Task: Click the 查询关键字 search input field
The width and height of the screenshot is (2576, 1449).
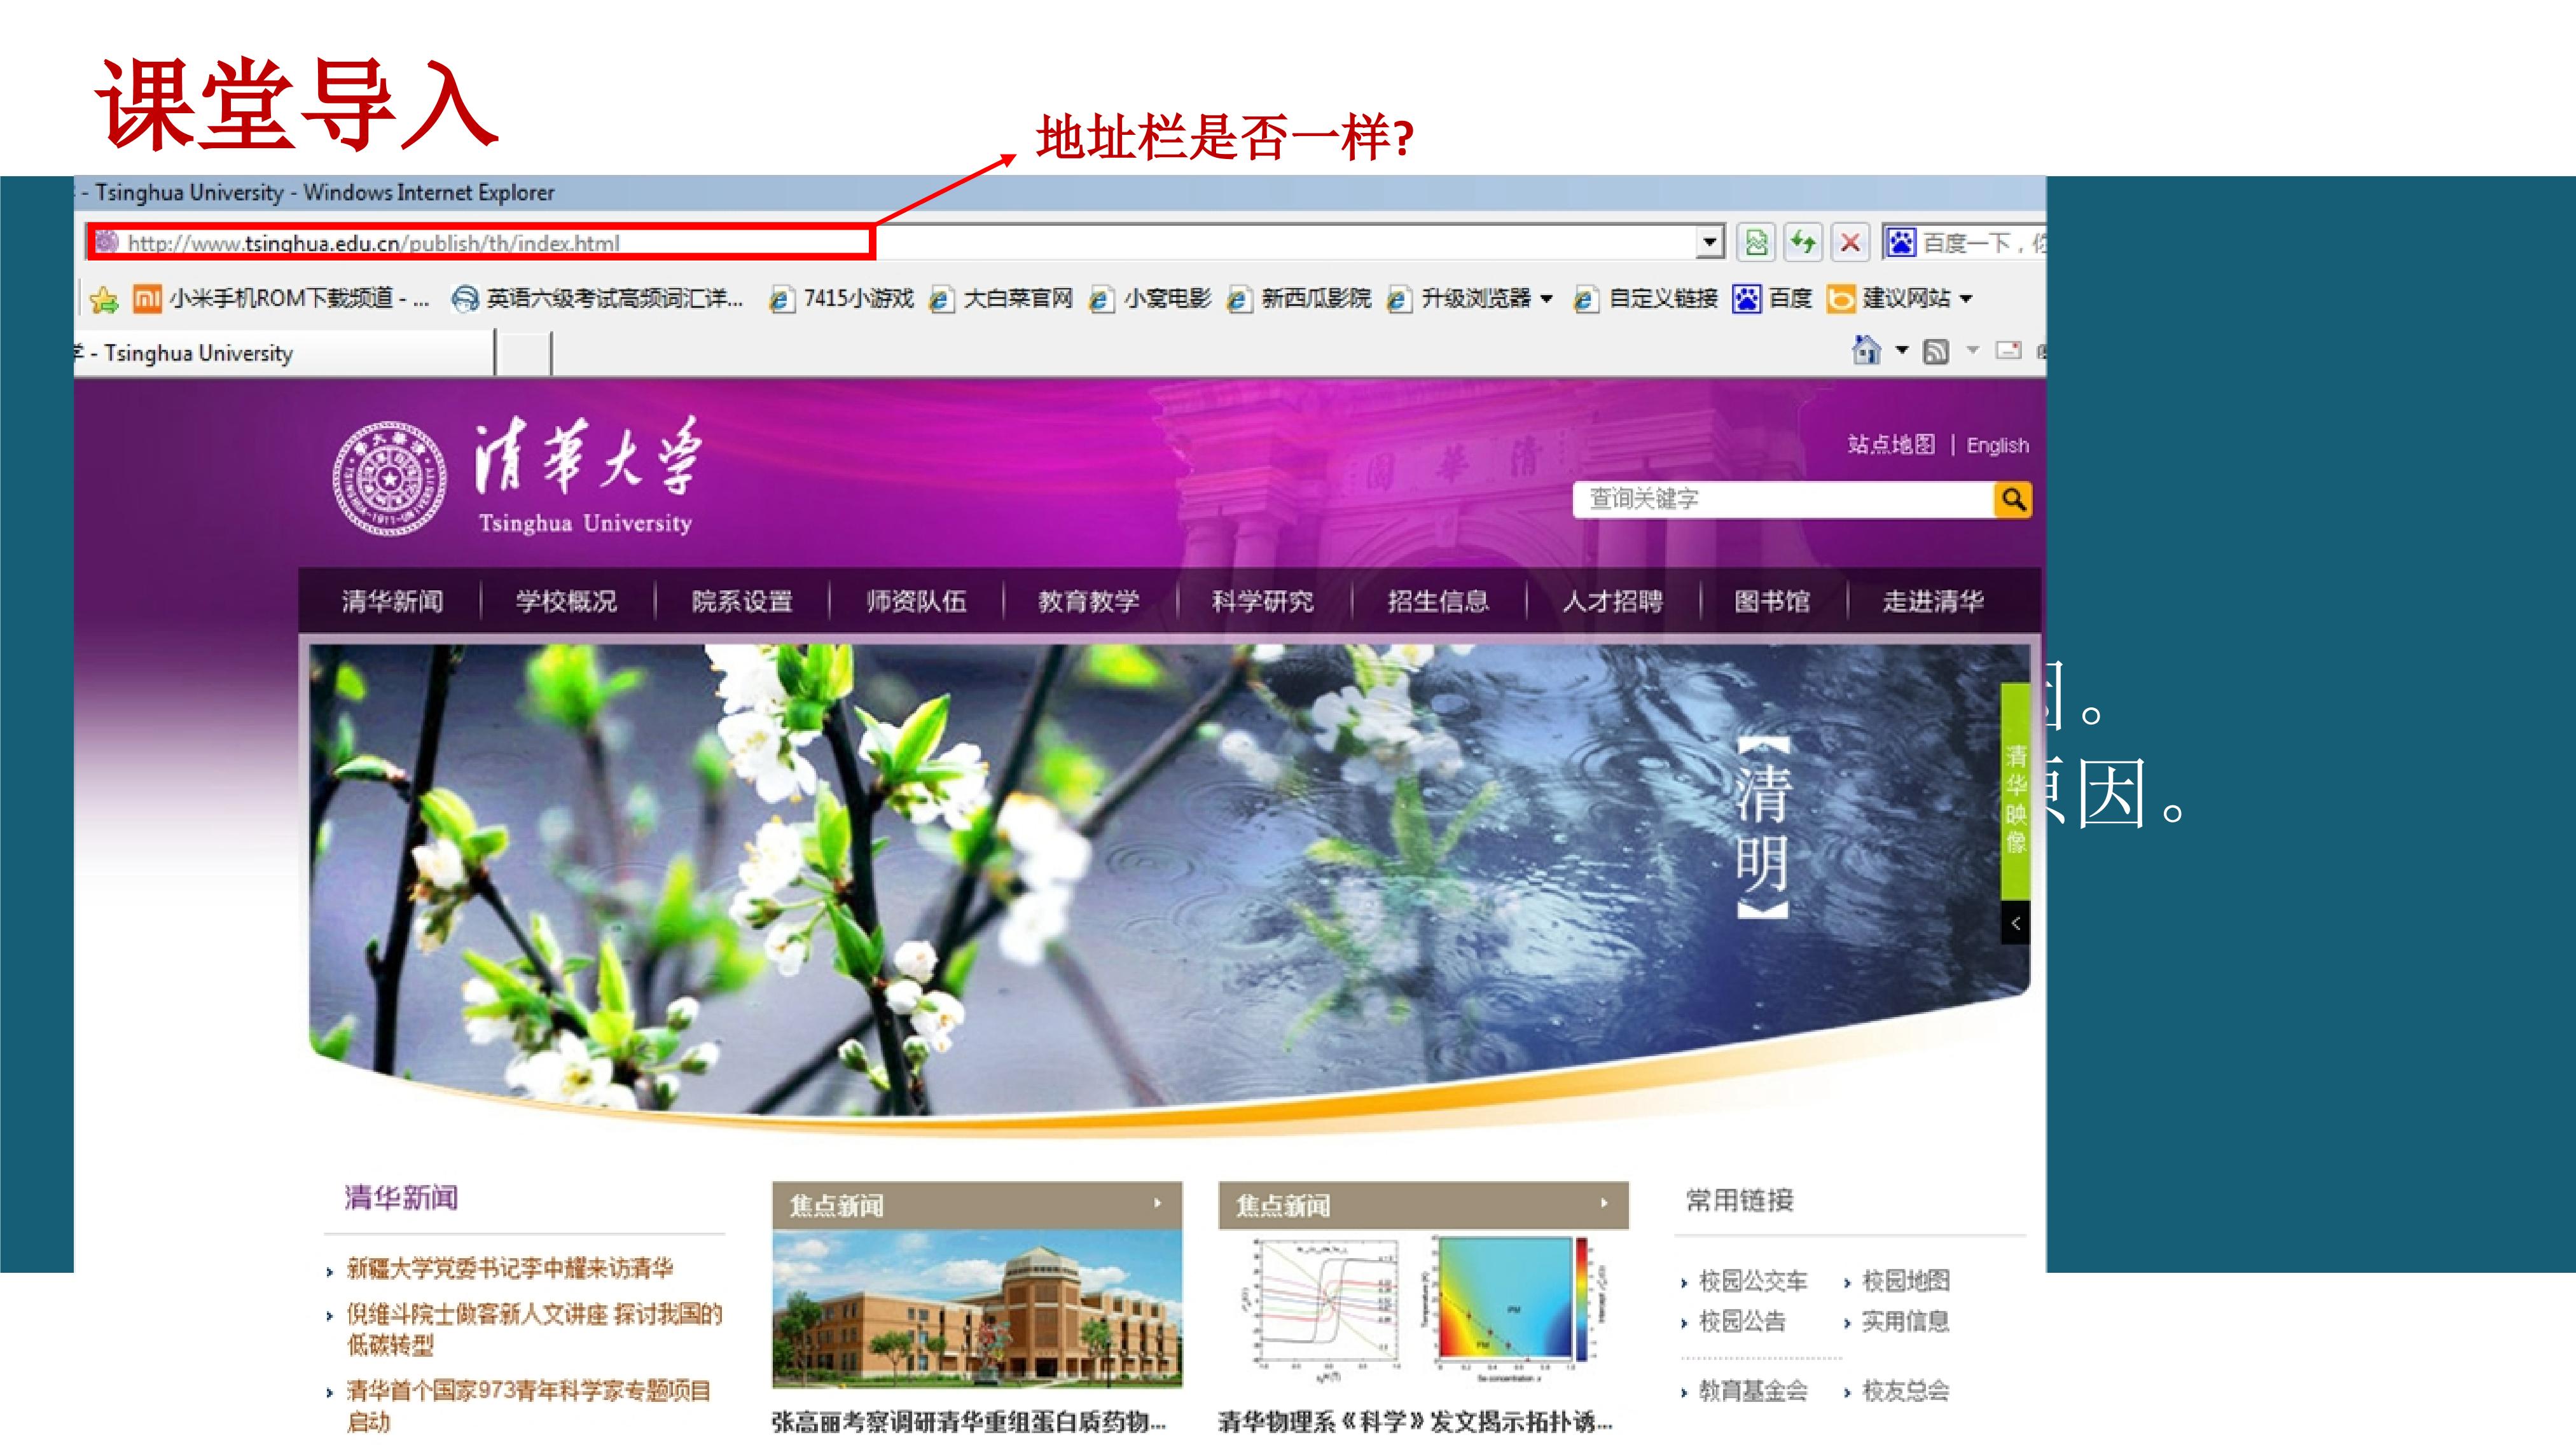Action: coord(1783,499)
